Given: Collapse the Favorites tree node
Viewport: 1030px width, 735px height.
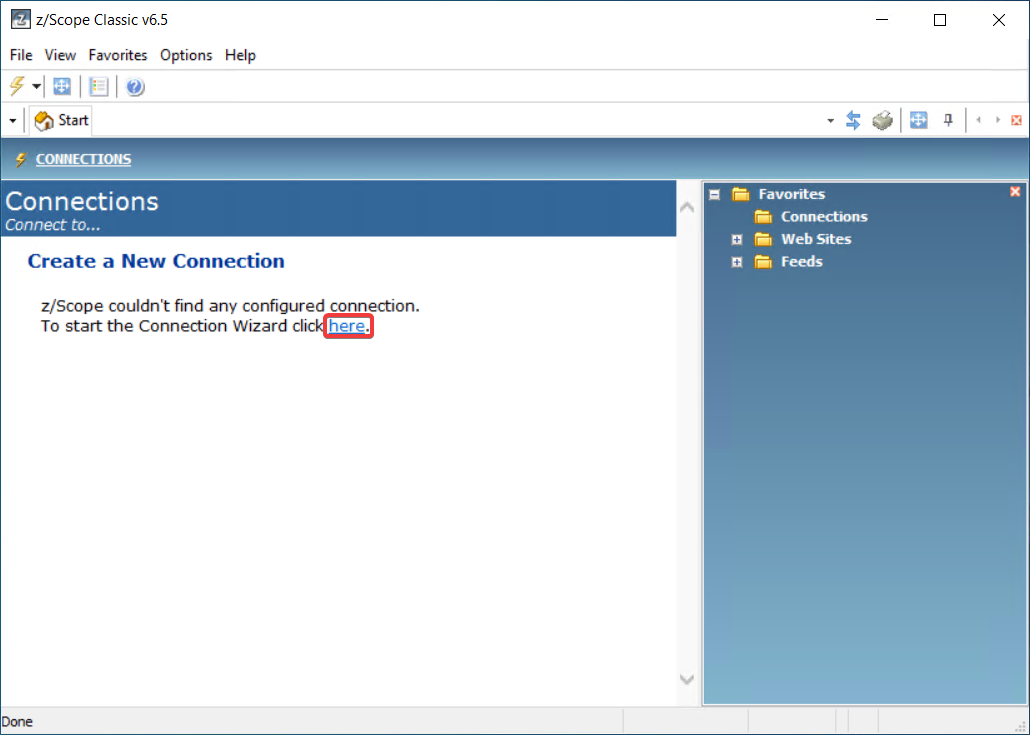Looking at the screenshot, I should (x=714, y=194).
